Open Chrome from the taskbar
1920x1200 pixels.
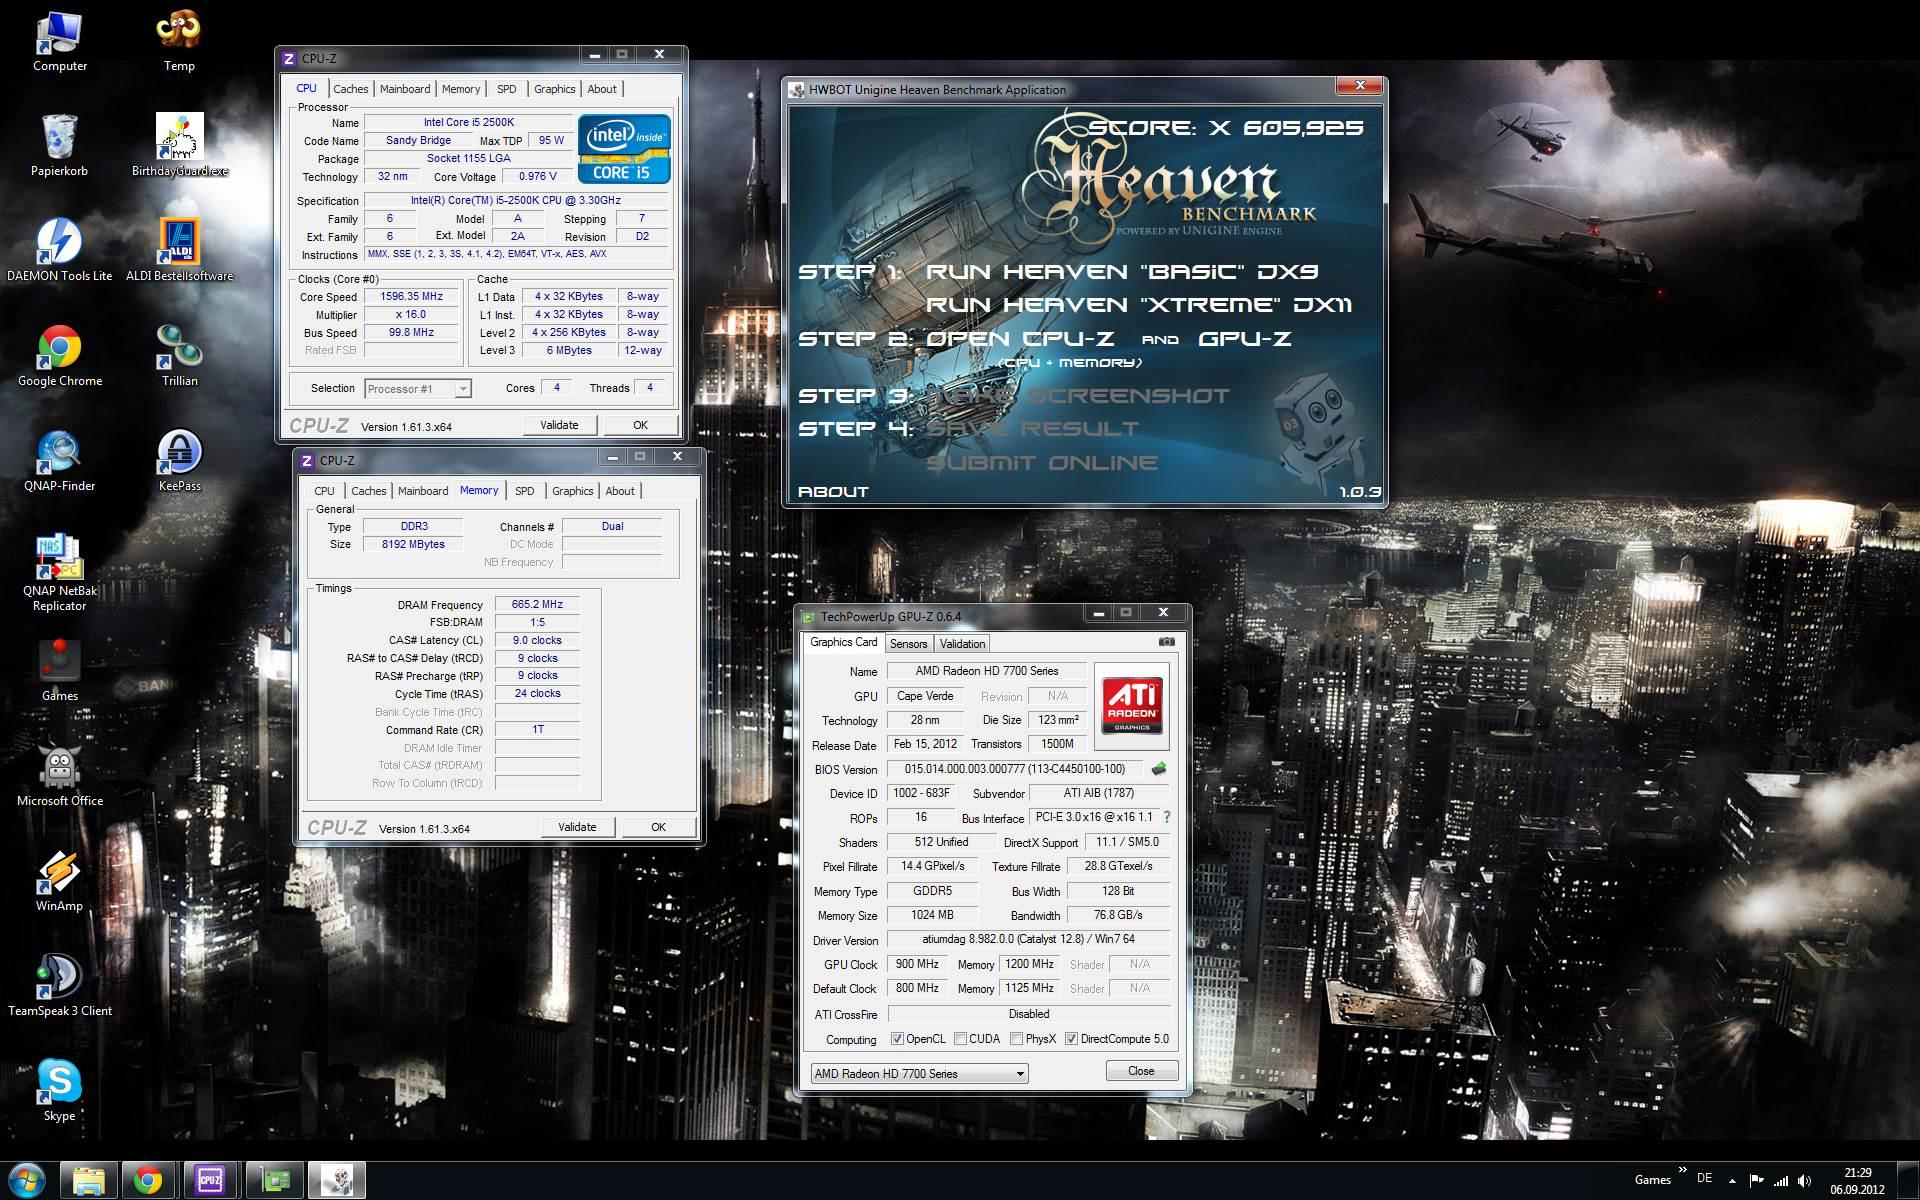(x=149, y=1181)
